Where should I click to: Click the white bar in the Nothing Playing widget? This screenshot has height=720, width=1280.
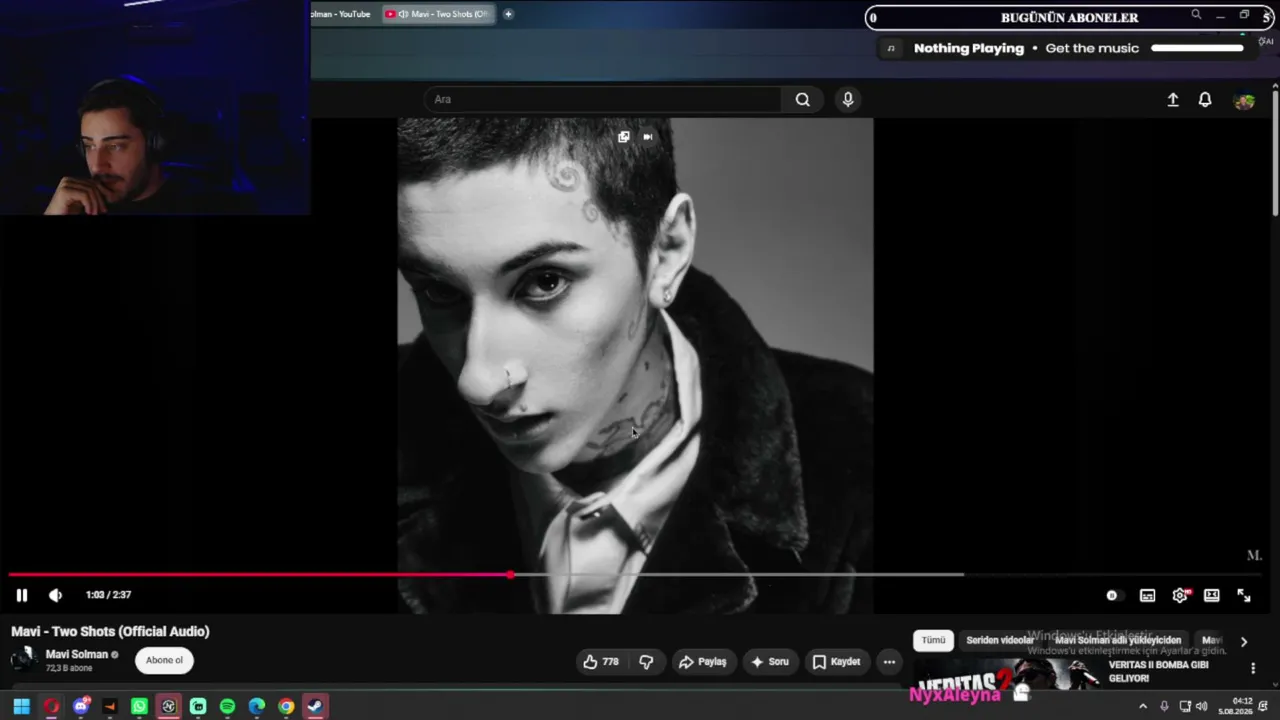pos(1197,48)
